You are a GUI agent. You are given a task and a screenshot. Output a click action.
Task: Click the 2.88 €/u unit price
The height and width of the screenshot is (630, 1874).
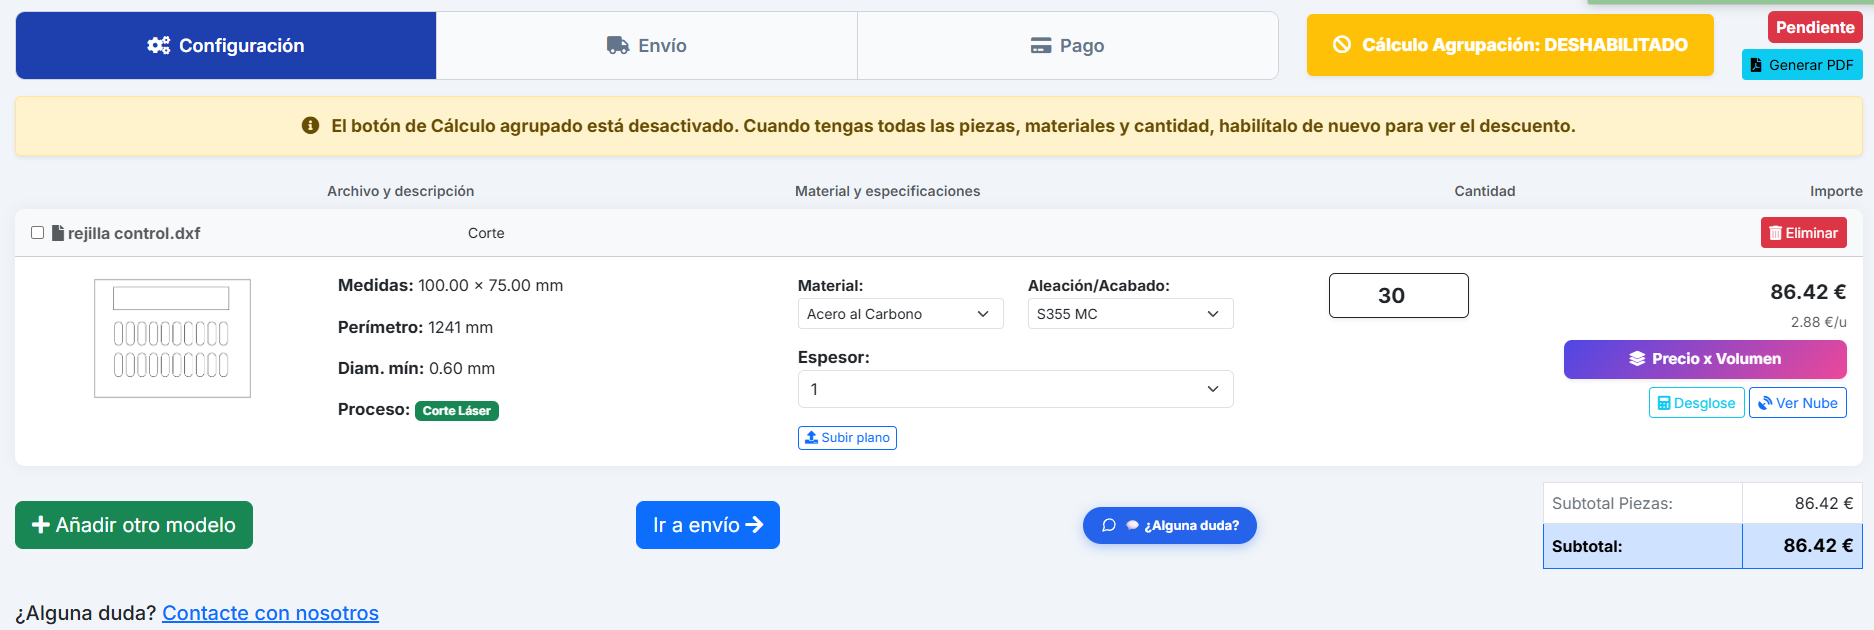pos(1818,322)
